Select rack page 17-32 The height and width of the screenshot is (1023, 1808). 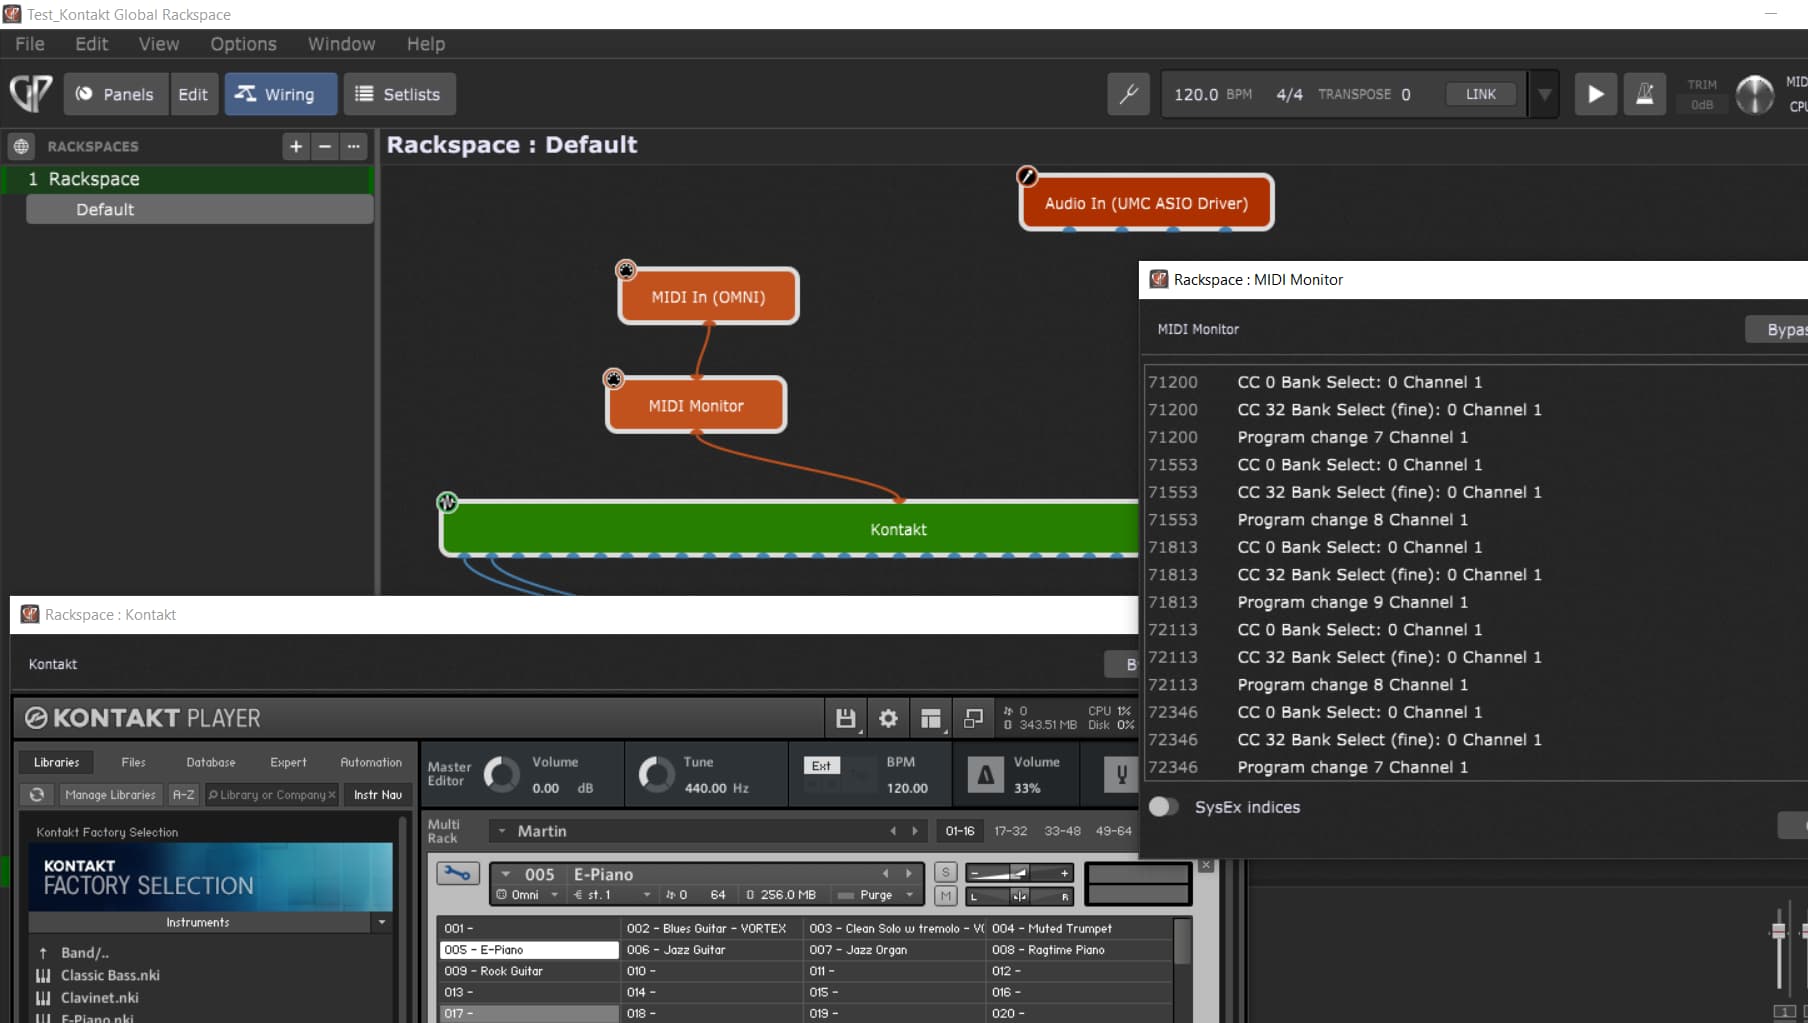(x=1010, y=831)
